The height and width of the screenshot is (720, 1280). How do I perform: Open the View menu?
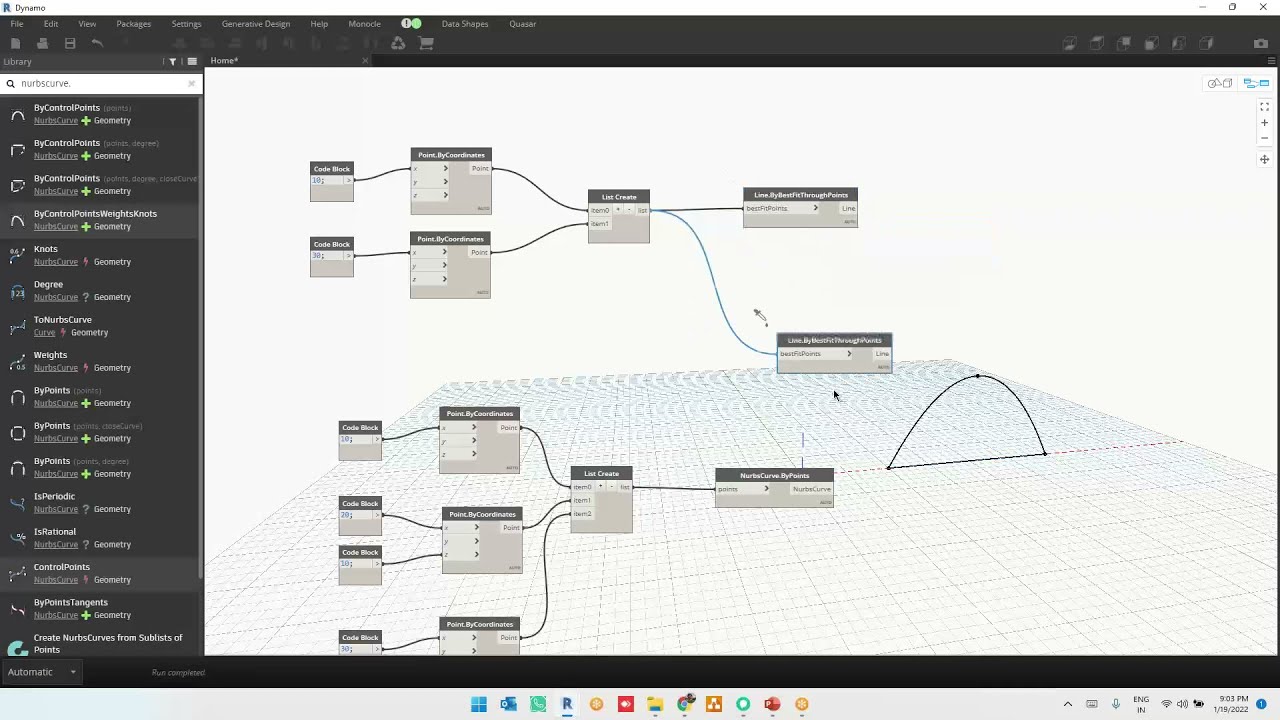pyautogui.click(x=87, y=23)
